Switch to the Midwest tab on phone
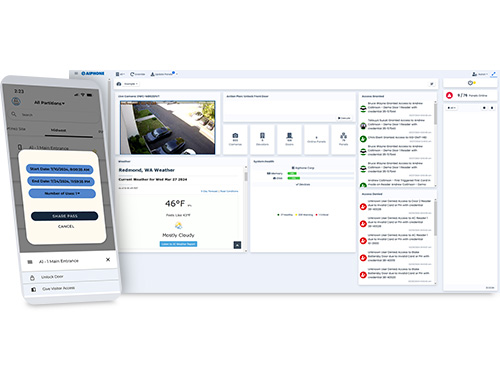The height and width of the screenshot is (375, 500). 58,130
